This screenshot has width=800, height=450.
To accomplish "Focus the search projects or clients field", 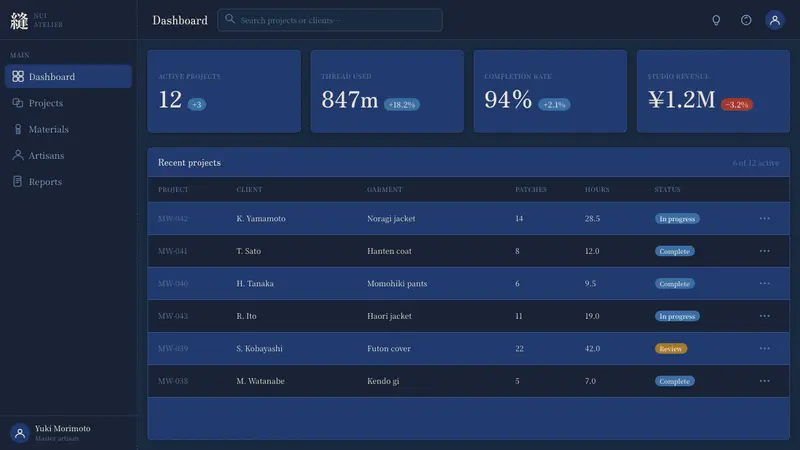I will coord(330,20).
